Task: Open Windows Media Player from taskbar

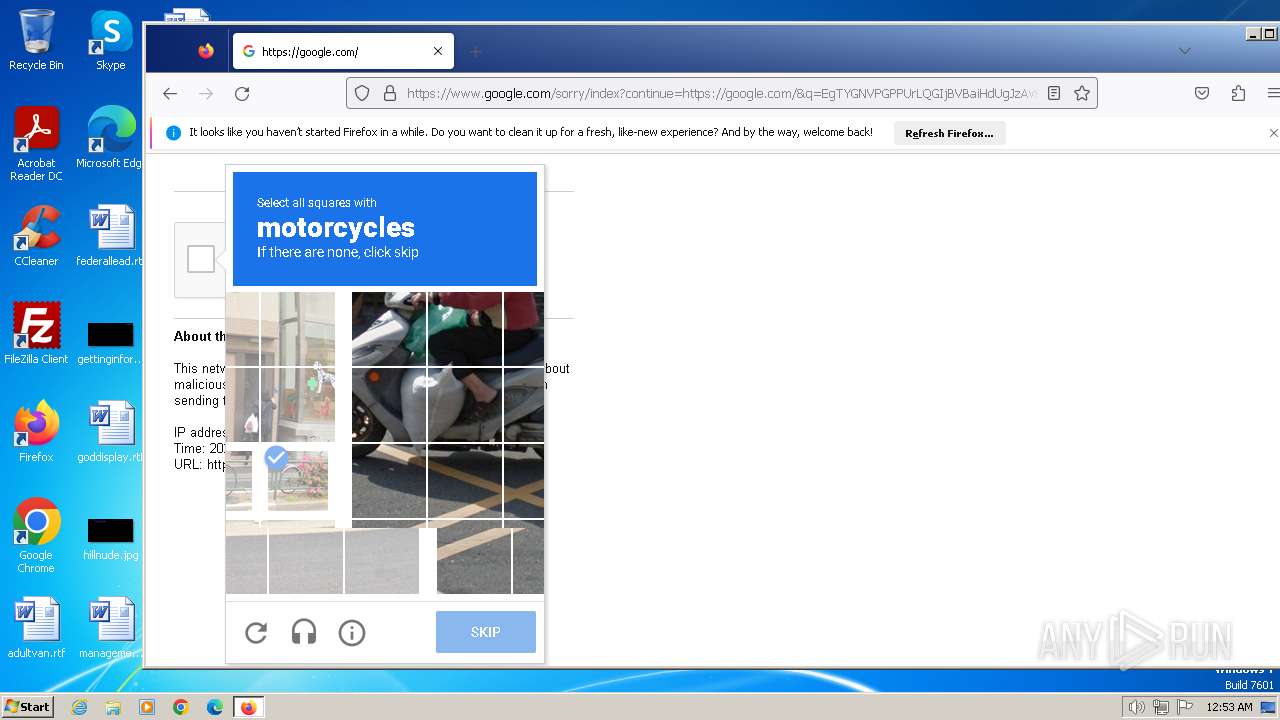Action: 147,707
